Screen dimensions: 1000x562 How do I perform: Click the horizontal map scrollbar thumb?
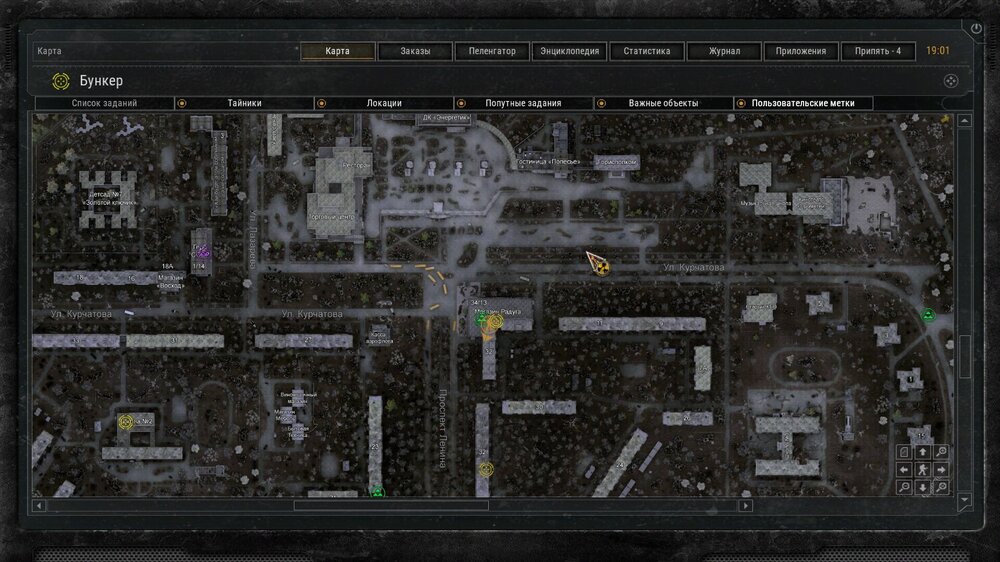(x=391, y=506)
